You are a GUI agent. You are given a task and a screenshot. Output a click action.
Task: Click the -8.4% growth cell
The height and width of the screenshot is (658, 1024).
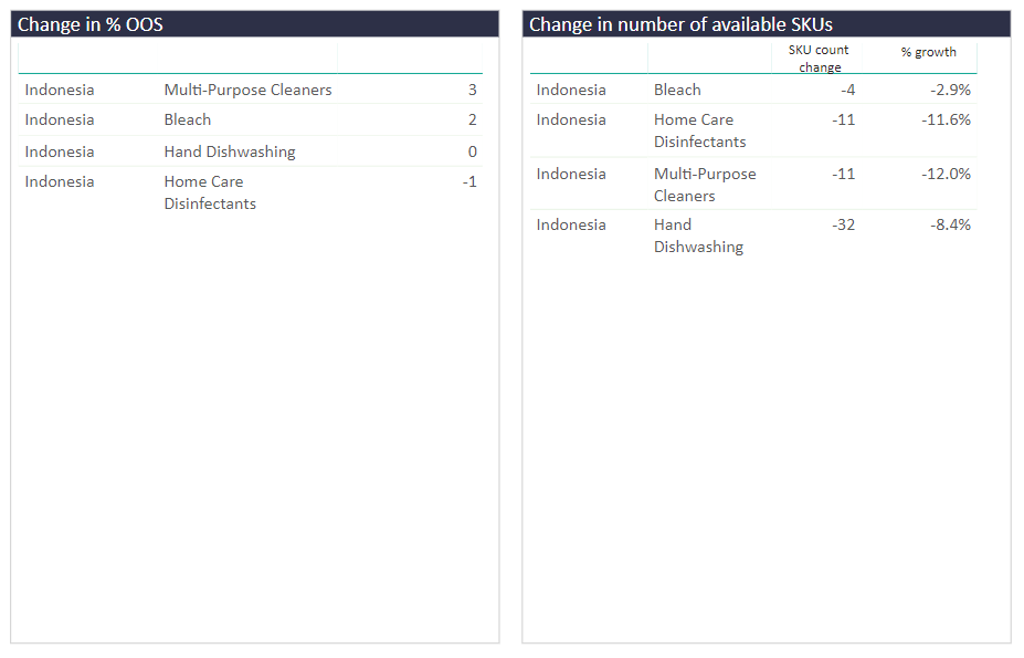pos(950,225)
